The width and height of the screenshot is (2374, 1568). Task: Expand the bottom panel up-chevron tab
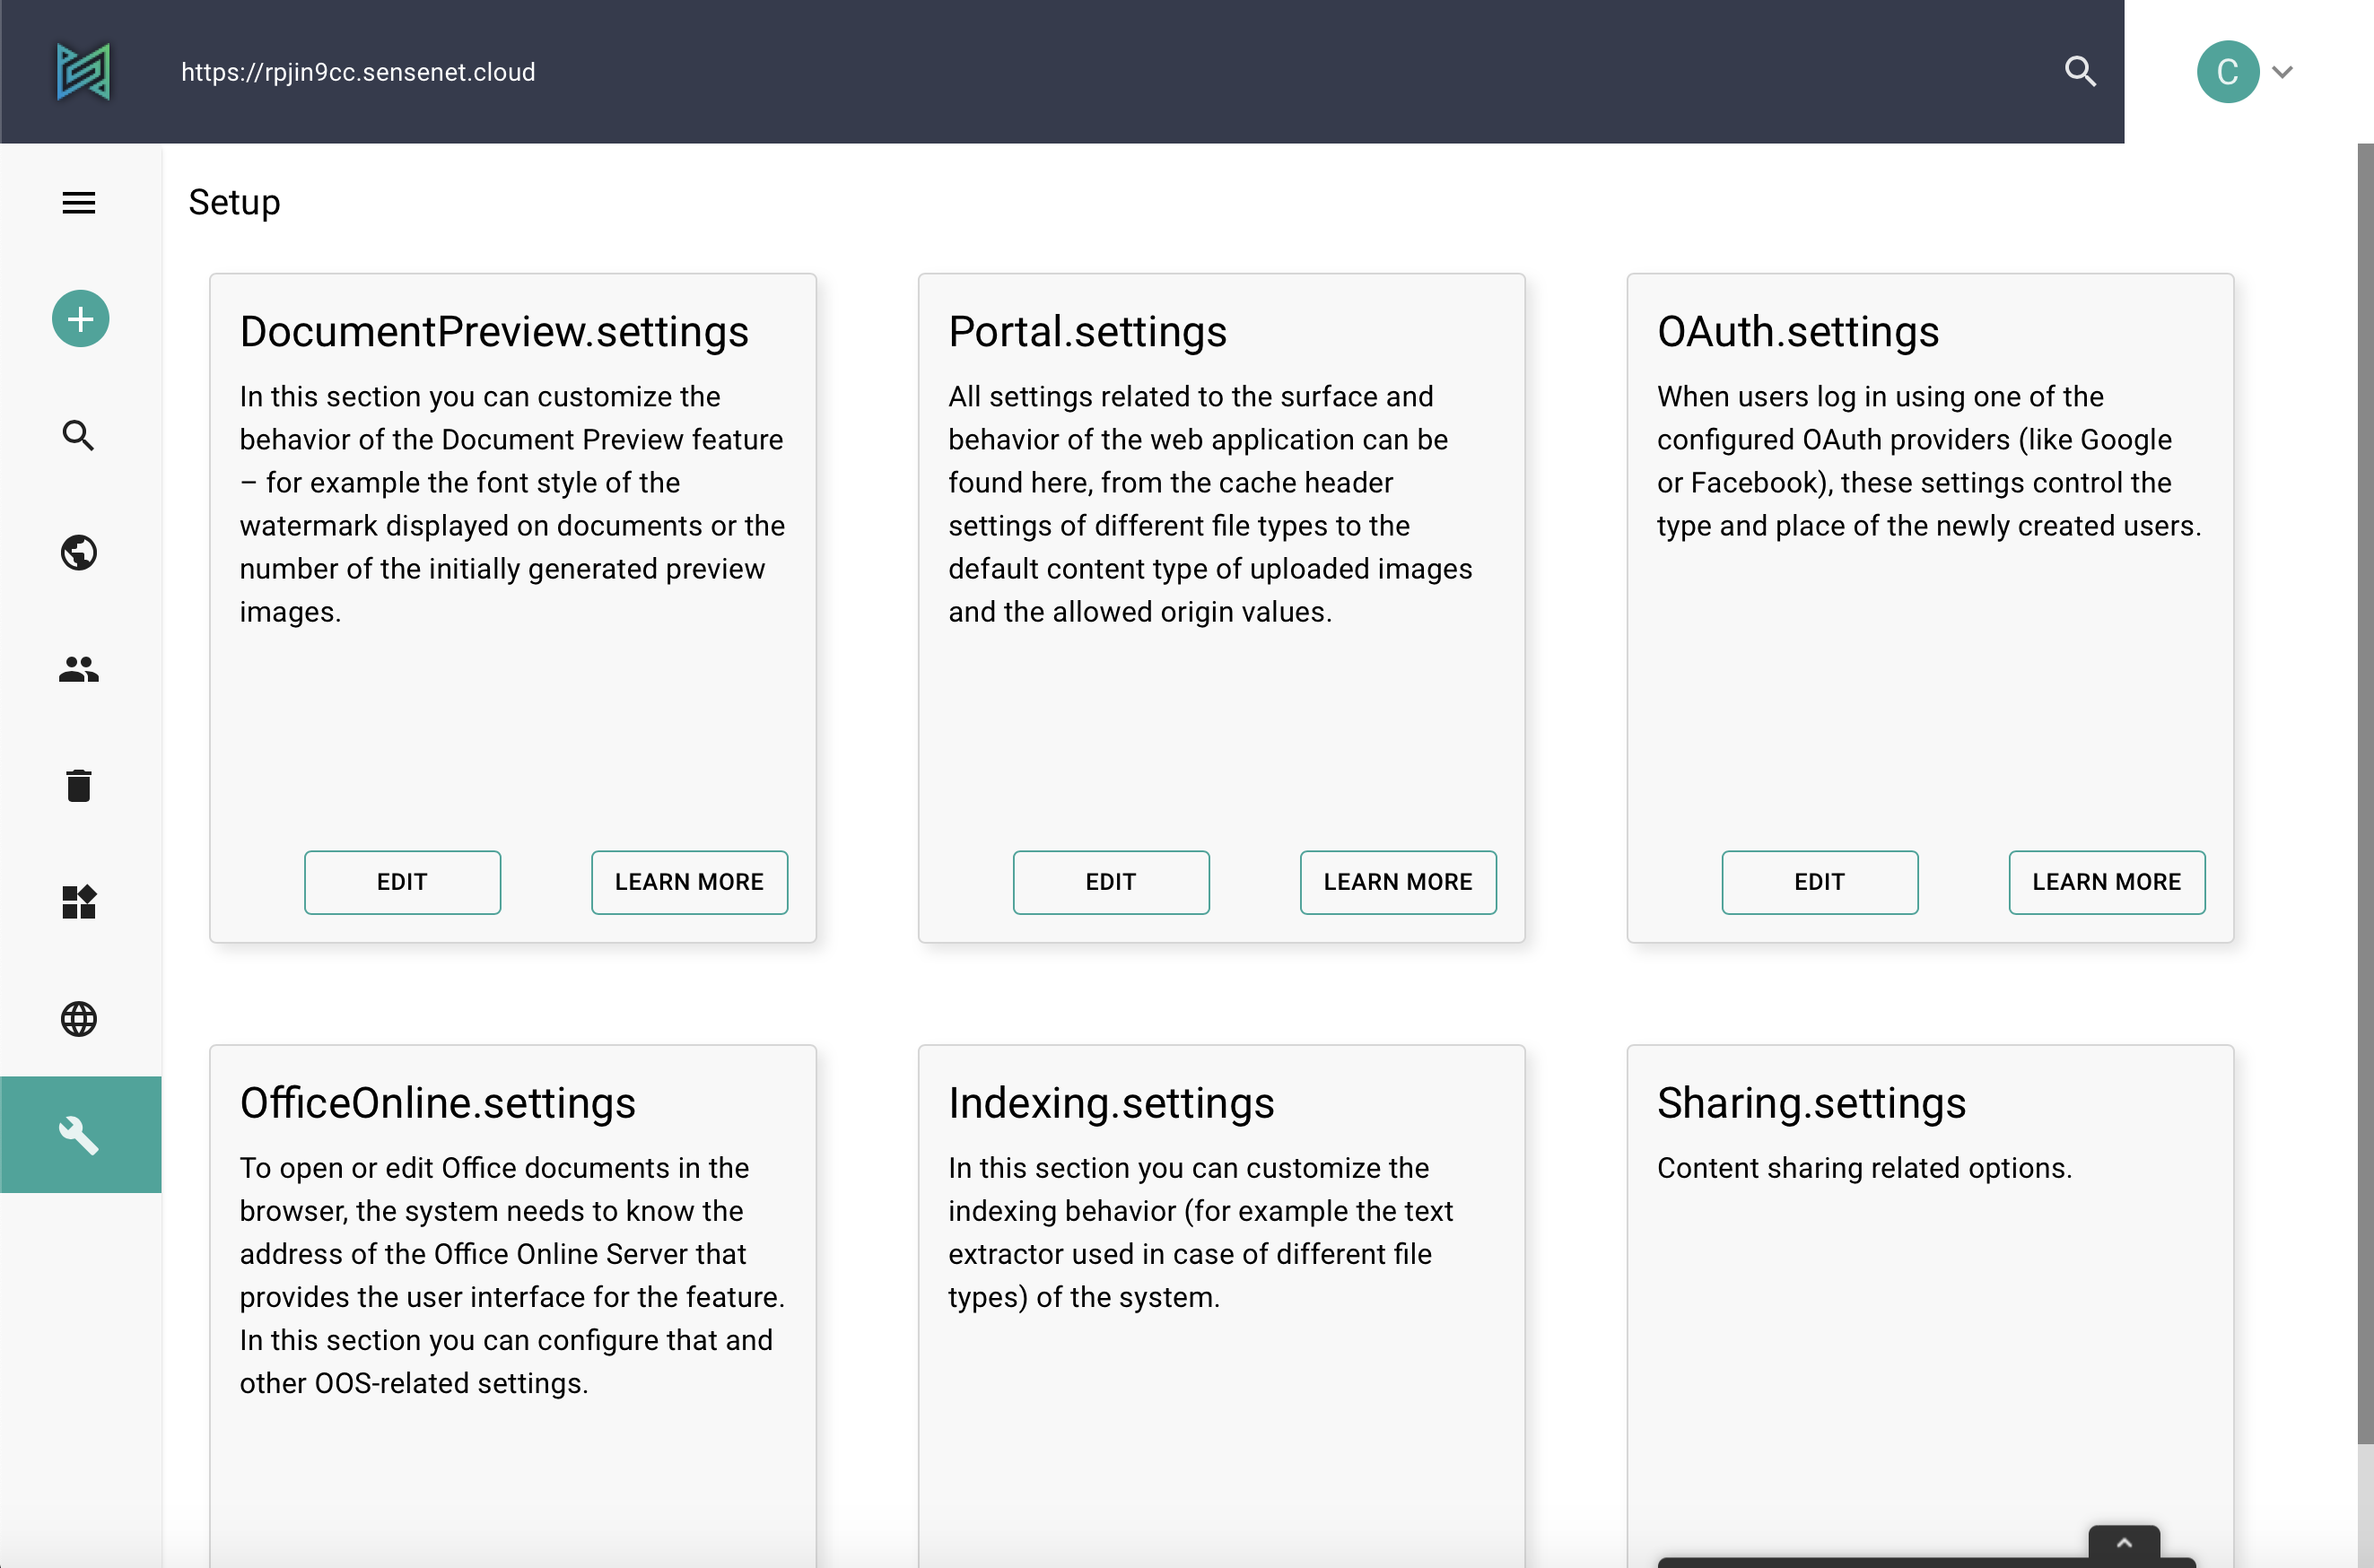2124,1543
